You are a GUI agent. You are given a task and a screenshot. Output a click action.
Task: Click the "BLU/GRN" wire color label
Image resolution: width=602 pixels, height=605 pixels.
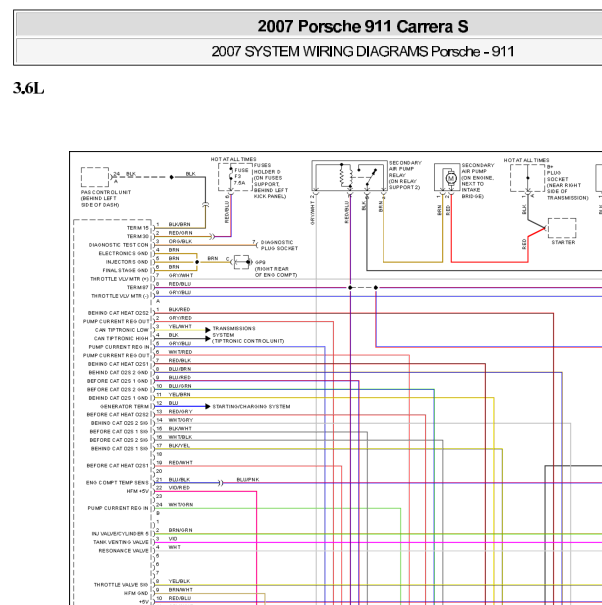click(180, 386)
